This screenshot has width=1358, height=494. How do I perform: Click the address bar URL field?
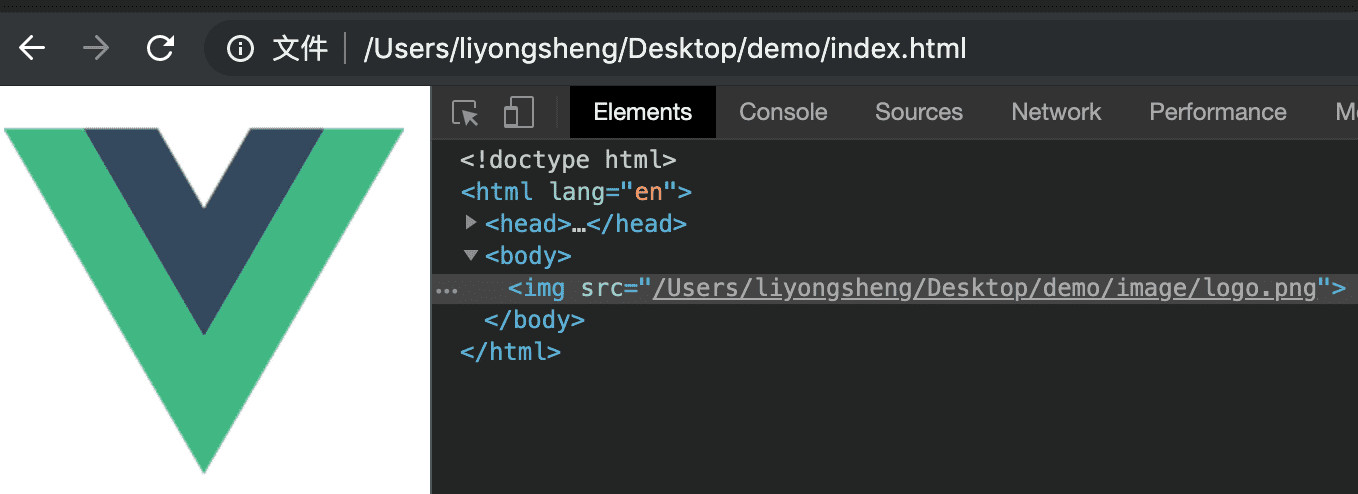(665, 48)
